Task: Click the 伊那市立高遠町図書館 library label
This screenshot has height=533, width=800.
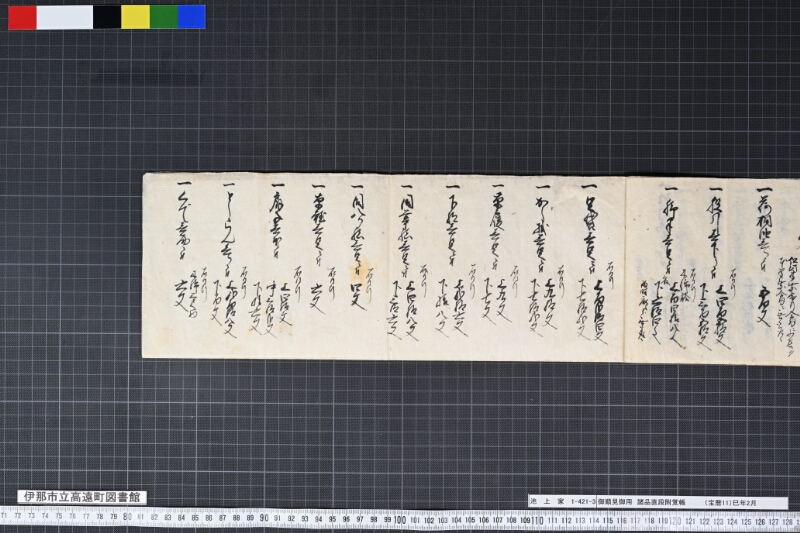Action: (82, 497)
